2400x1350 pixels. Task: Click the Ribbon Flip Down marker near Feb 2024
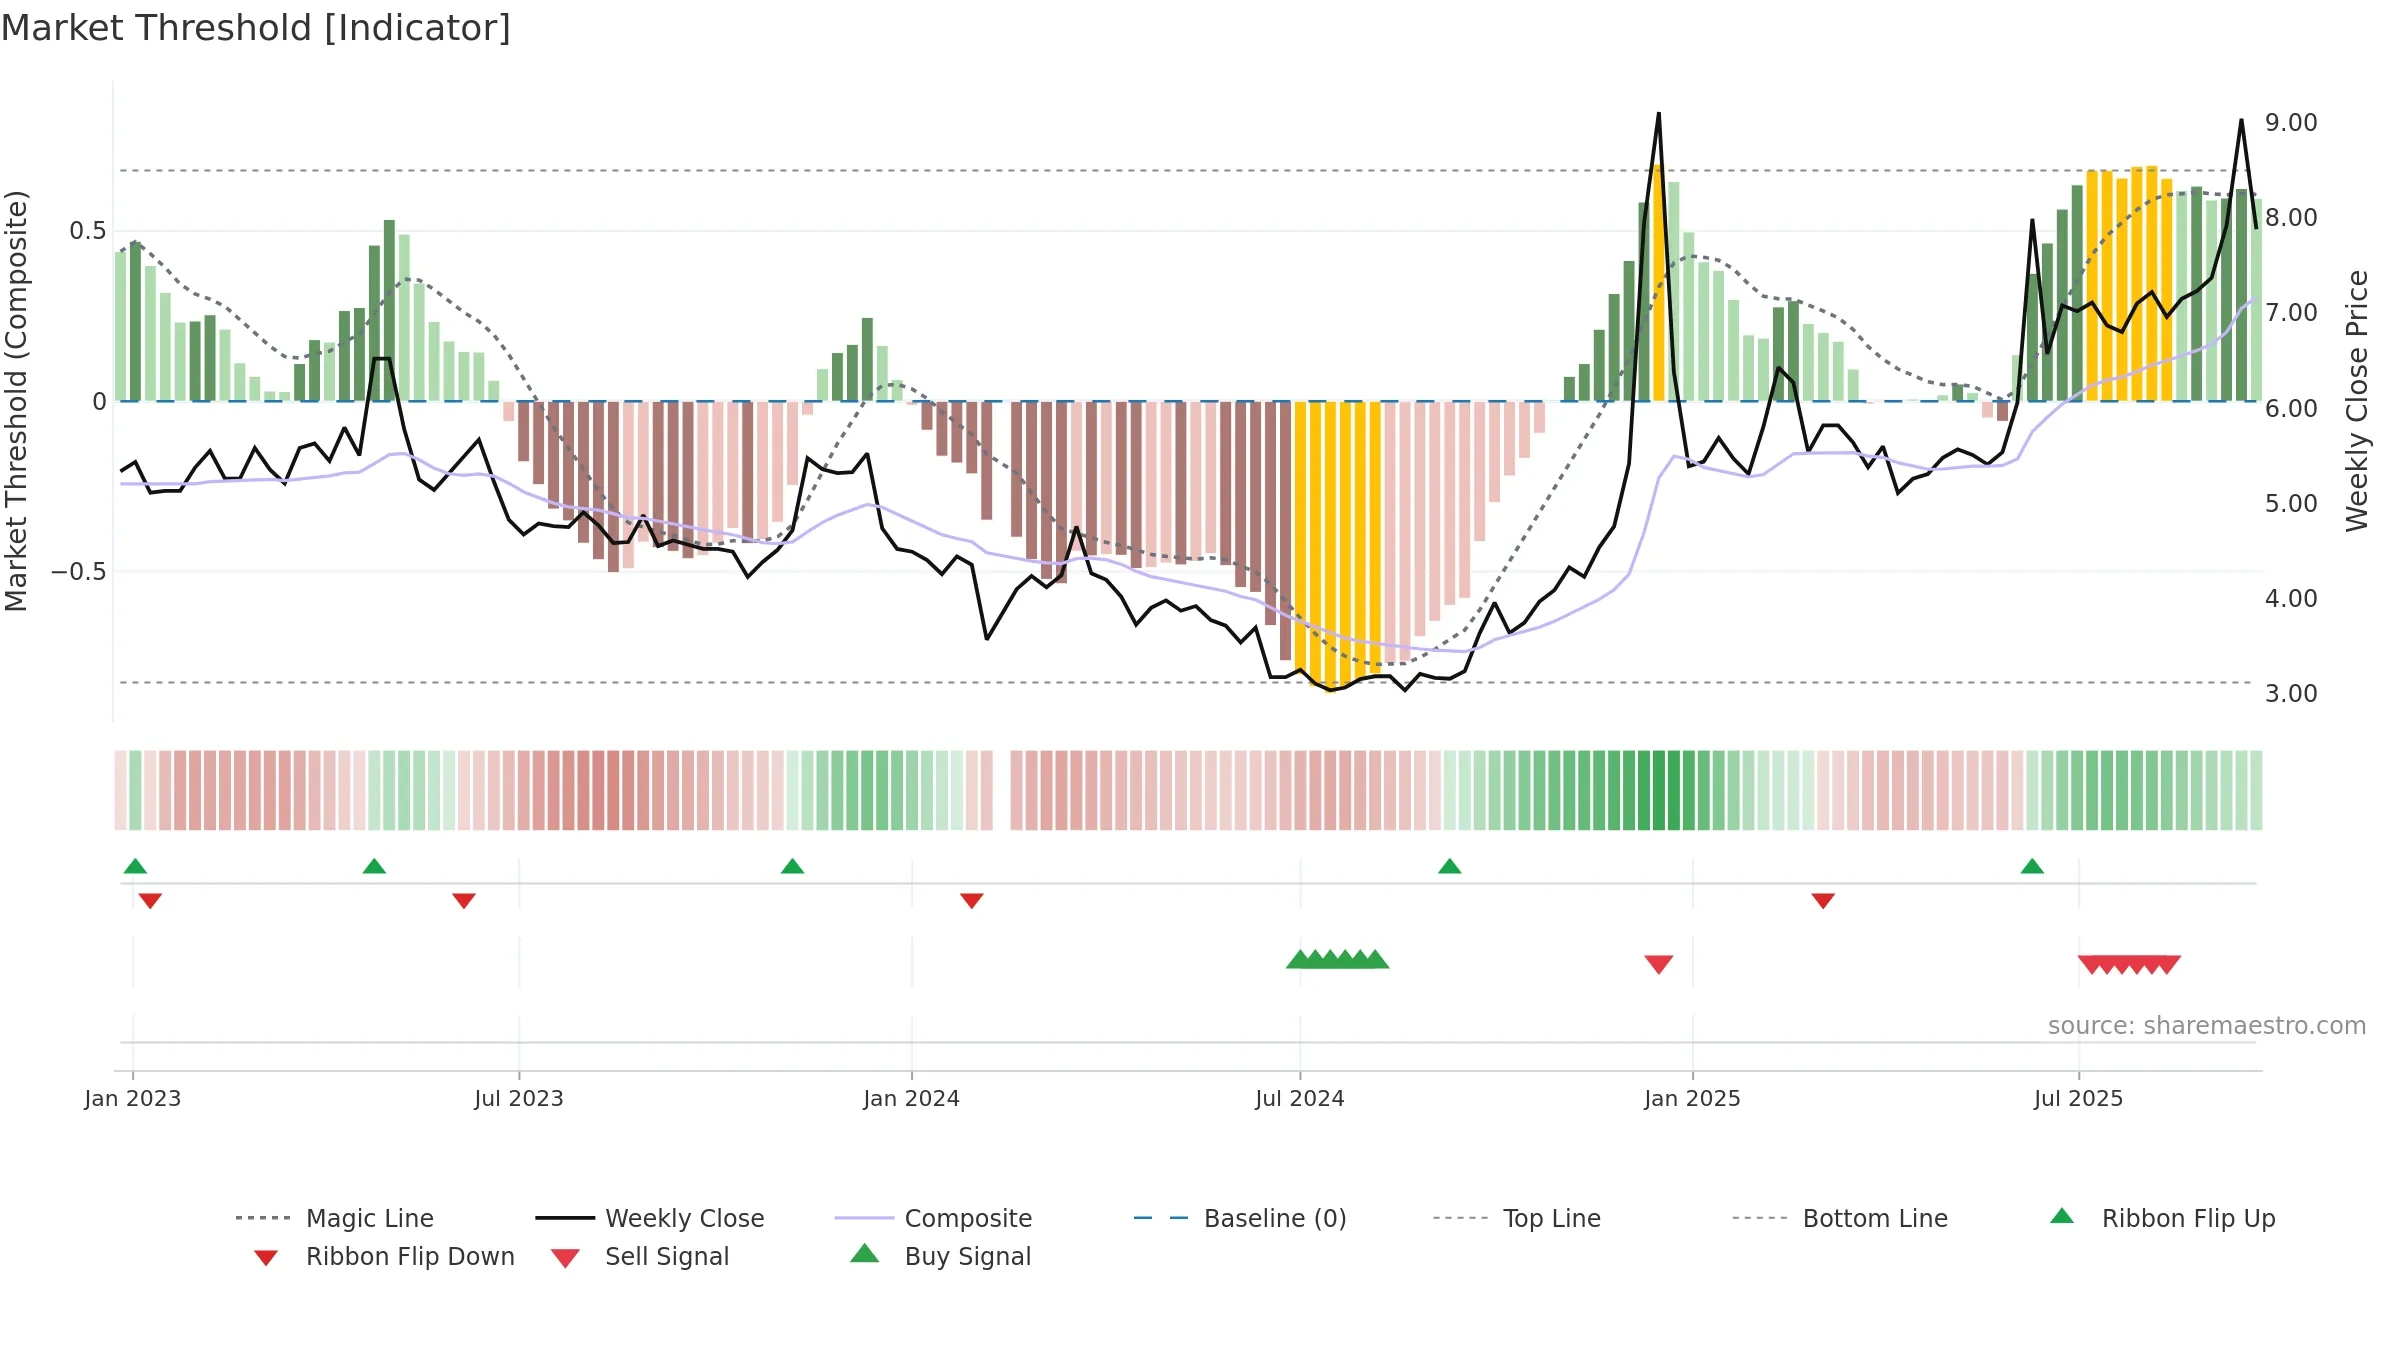972,900
